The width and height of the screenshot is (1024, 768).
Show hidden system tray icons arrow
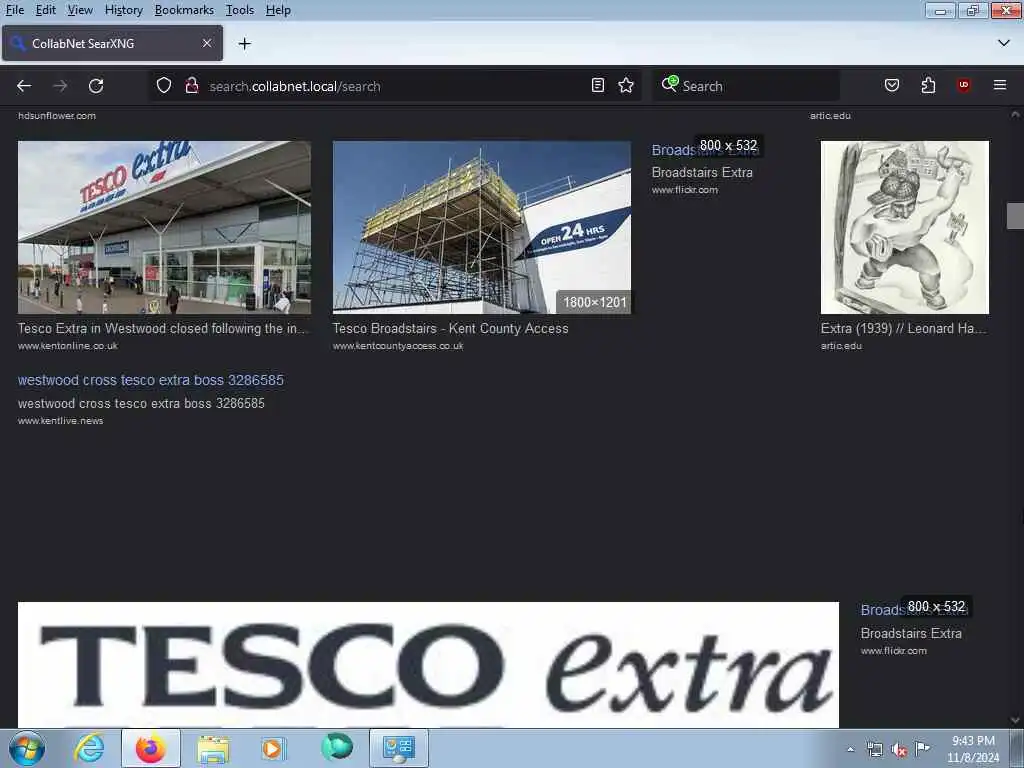[x=850, y=749]
